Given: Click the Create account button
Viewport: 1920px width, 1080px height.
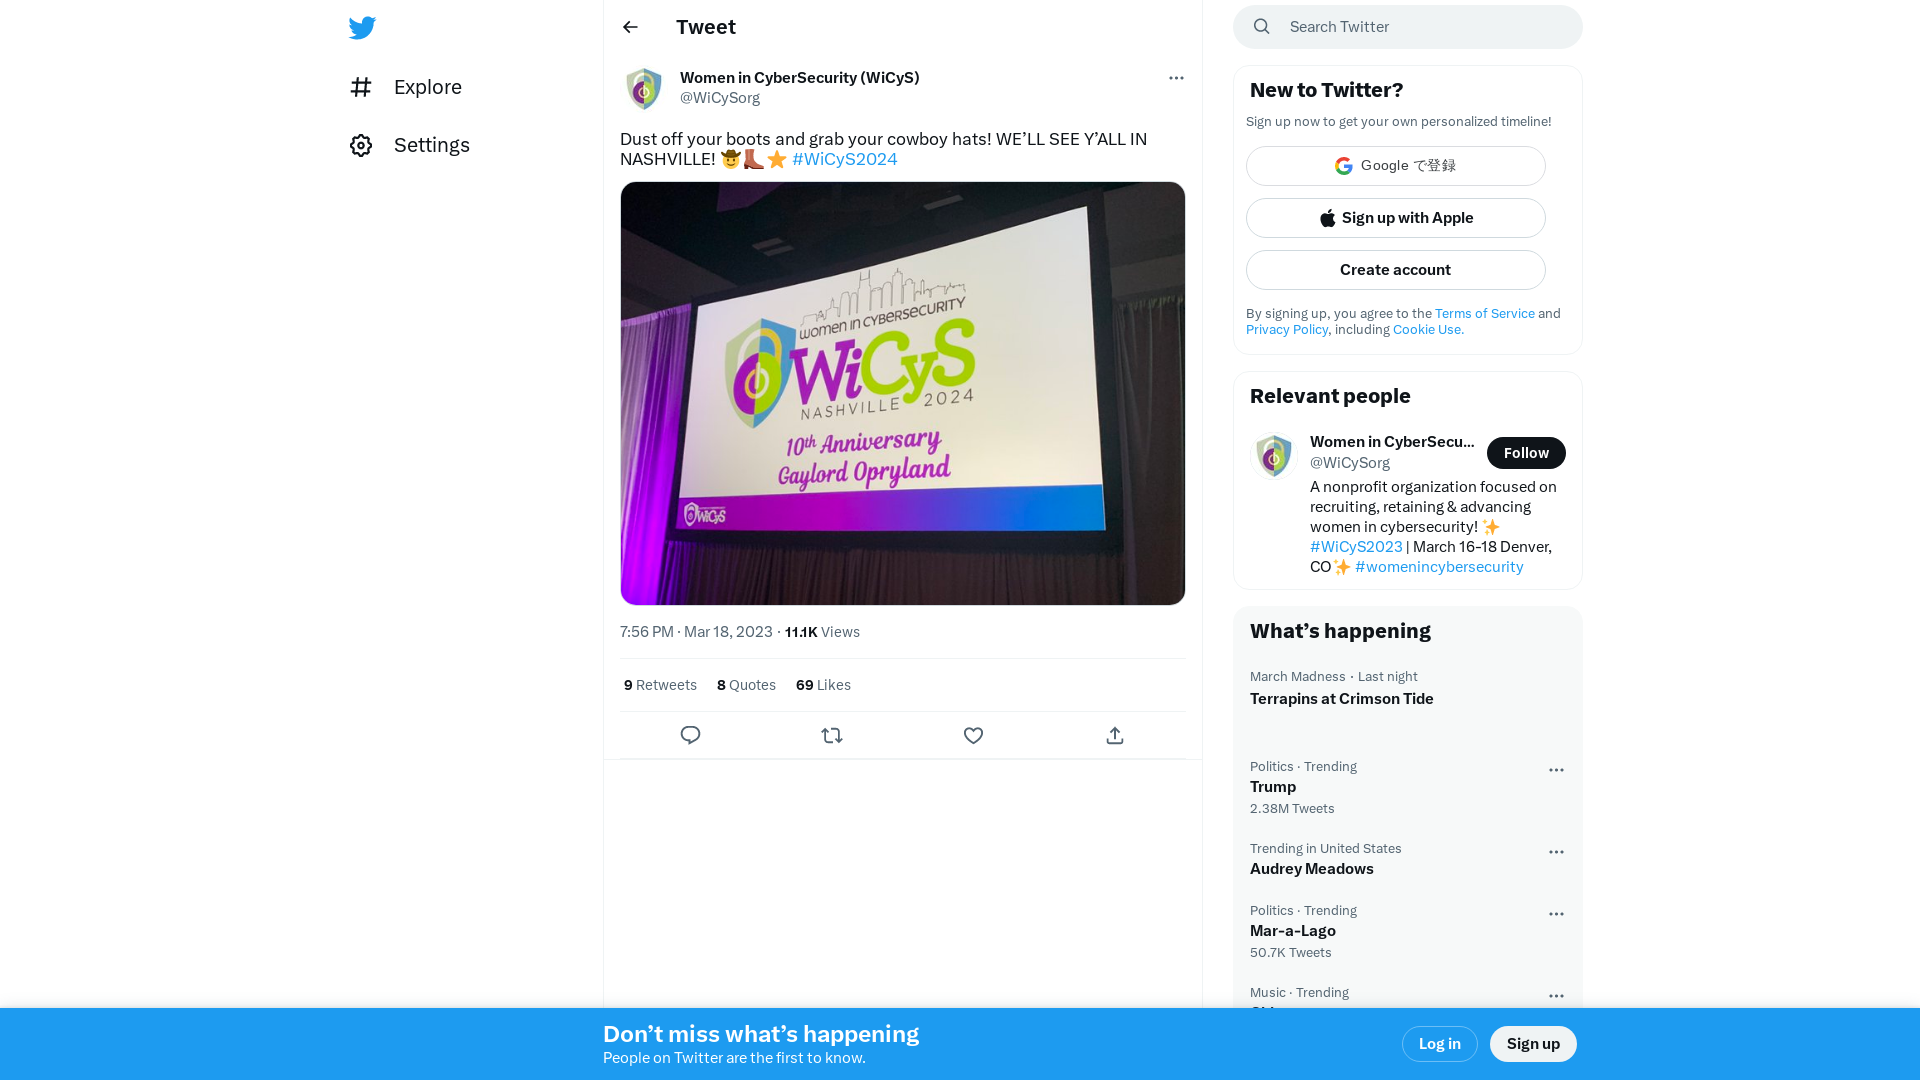Looking at the screenshot, I should click(x=1395, y=269).
